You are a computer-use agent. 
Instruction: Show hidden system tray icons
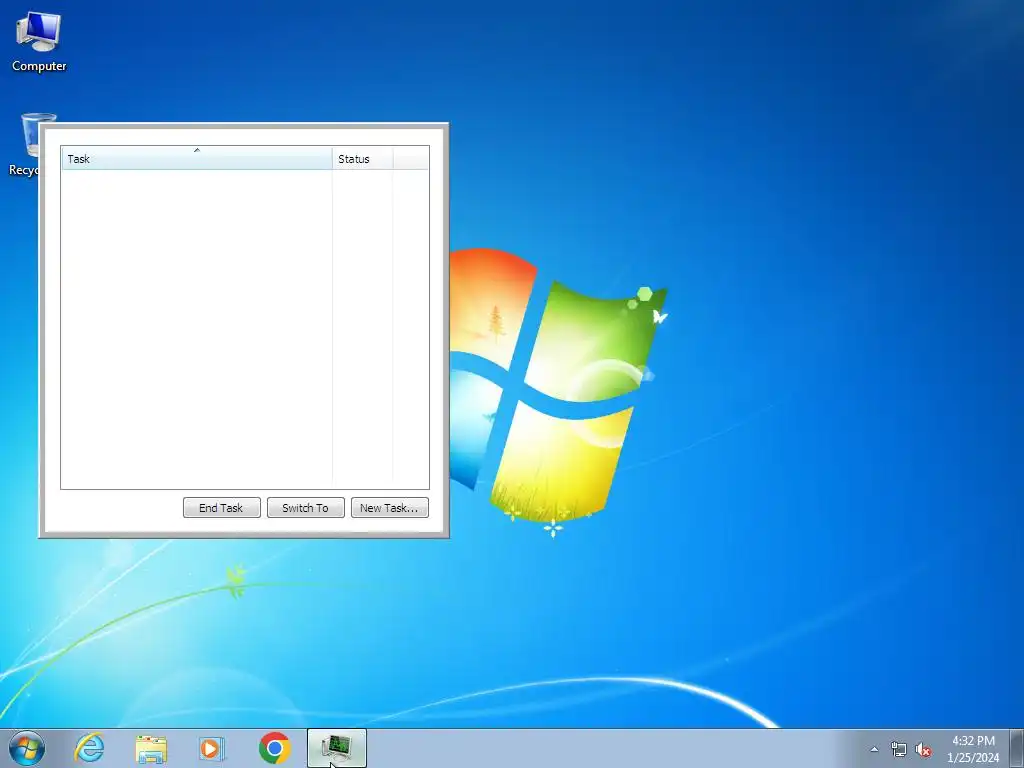coord(874,750)
